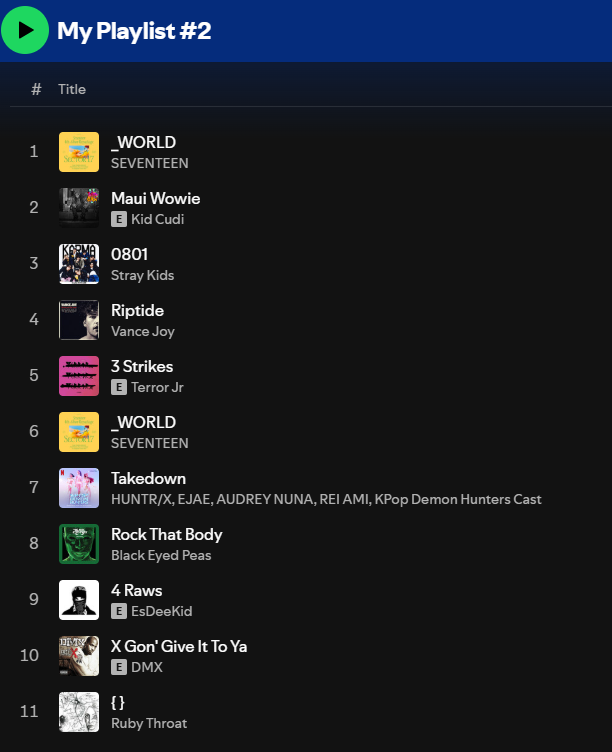The width and height of the screenshot is (612, 752).
Task: Open artist SEVENTEEN under track 6
Action: pos(150,444)
